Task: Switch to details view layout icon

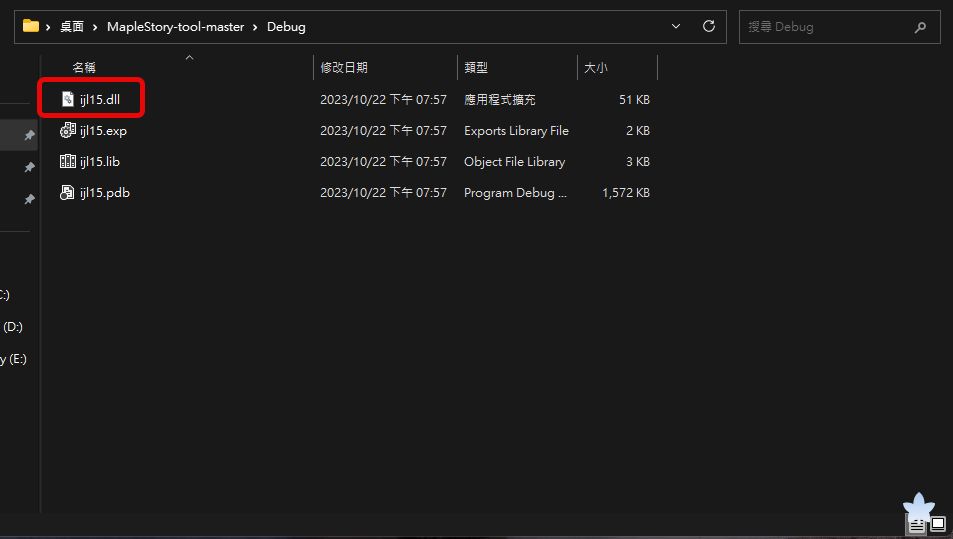Action: click(x=917, y=525)
